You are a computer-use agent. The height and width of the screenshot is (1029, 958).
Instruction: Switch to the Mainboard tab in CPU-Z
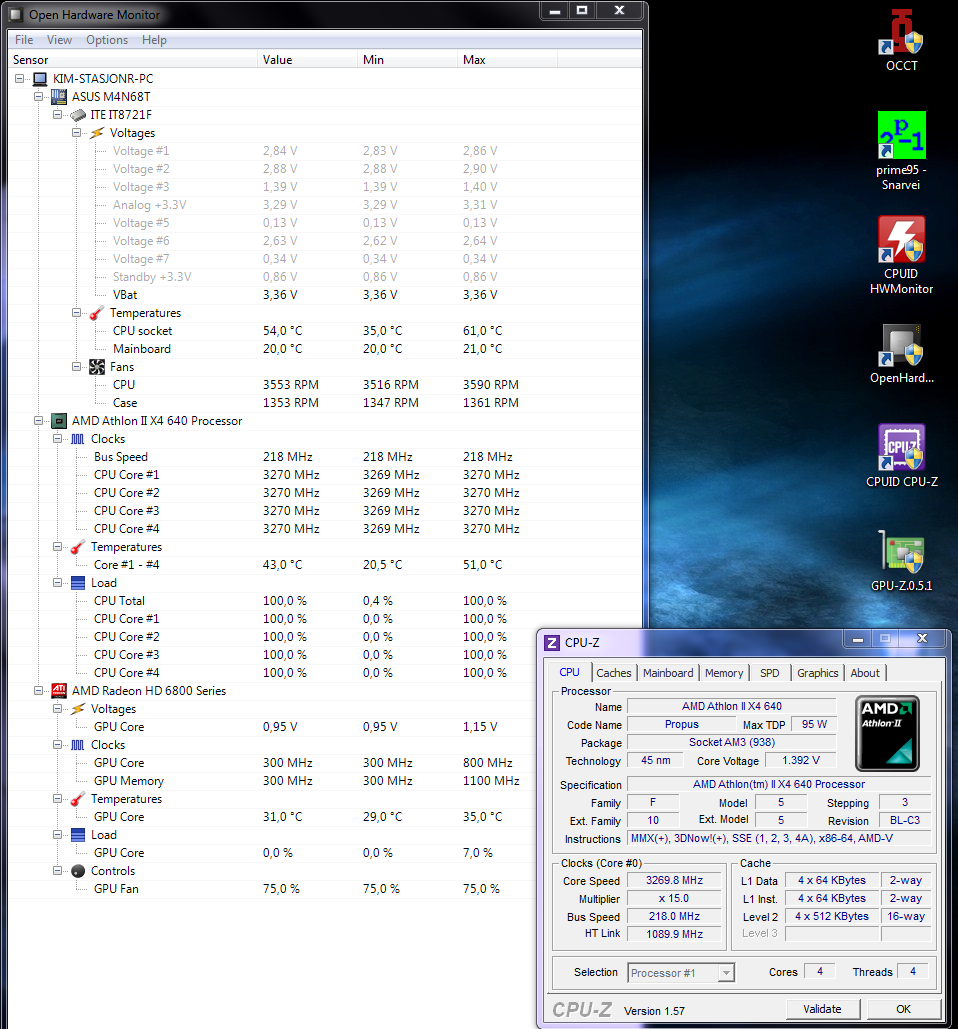[668, 673]
